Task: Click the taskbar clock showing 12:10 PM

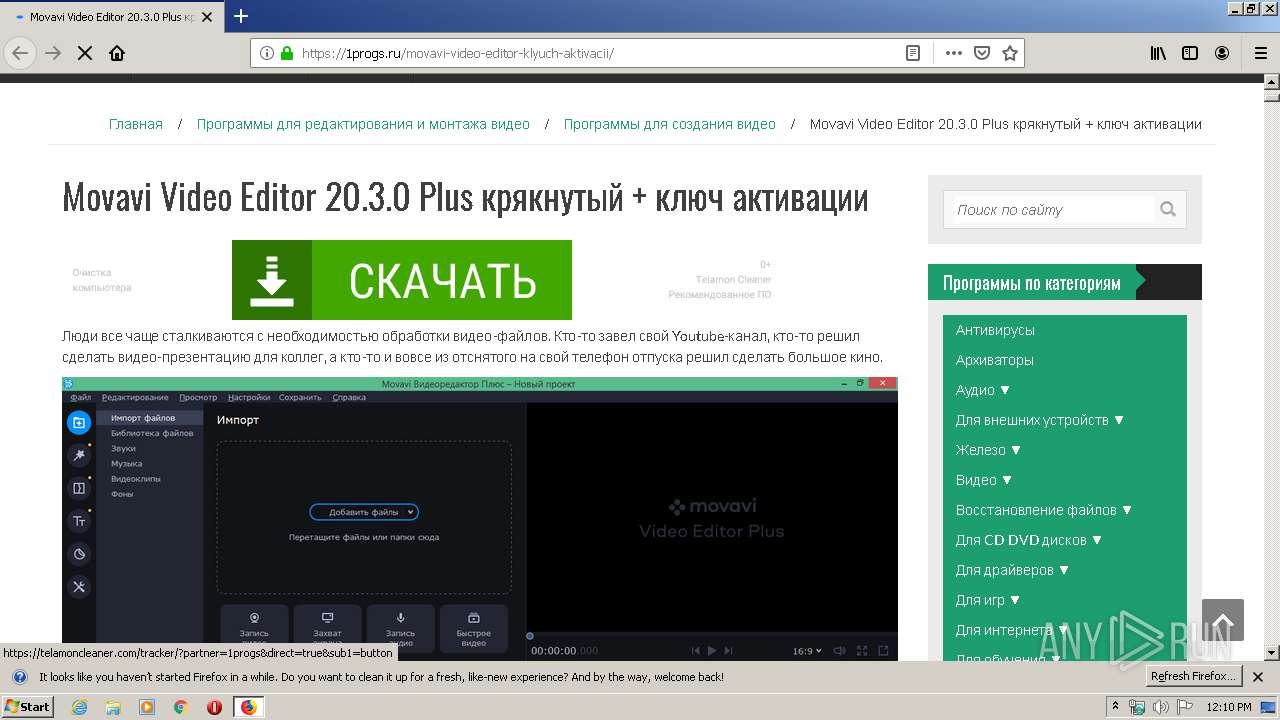Action: point(1229,707)
